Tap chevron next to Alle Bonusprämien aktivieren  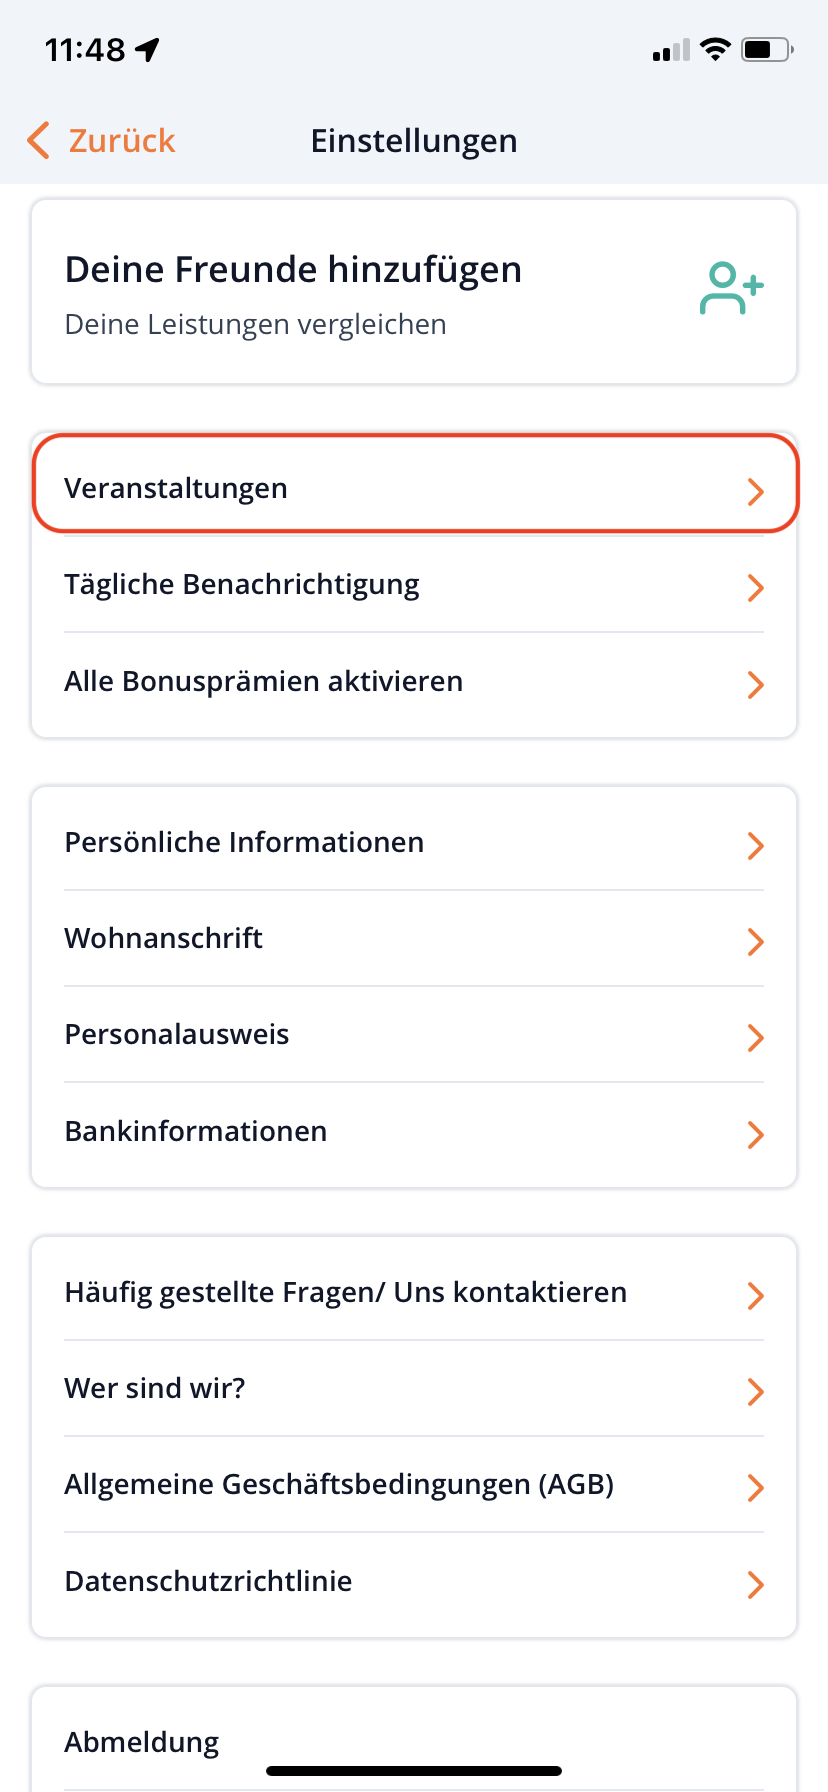tap(755, 685)
